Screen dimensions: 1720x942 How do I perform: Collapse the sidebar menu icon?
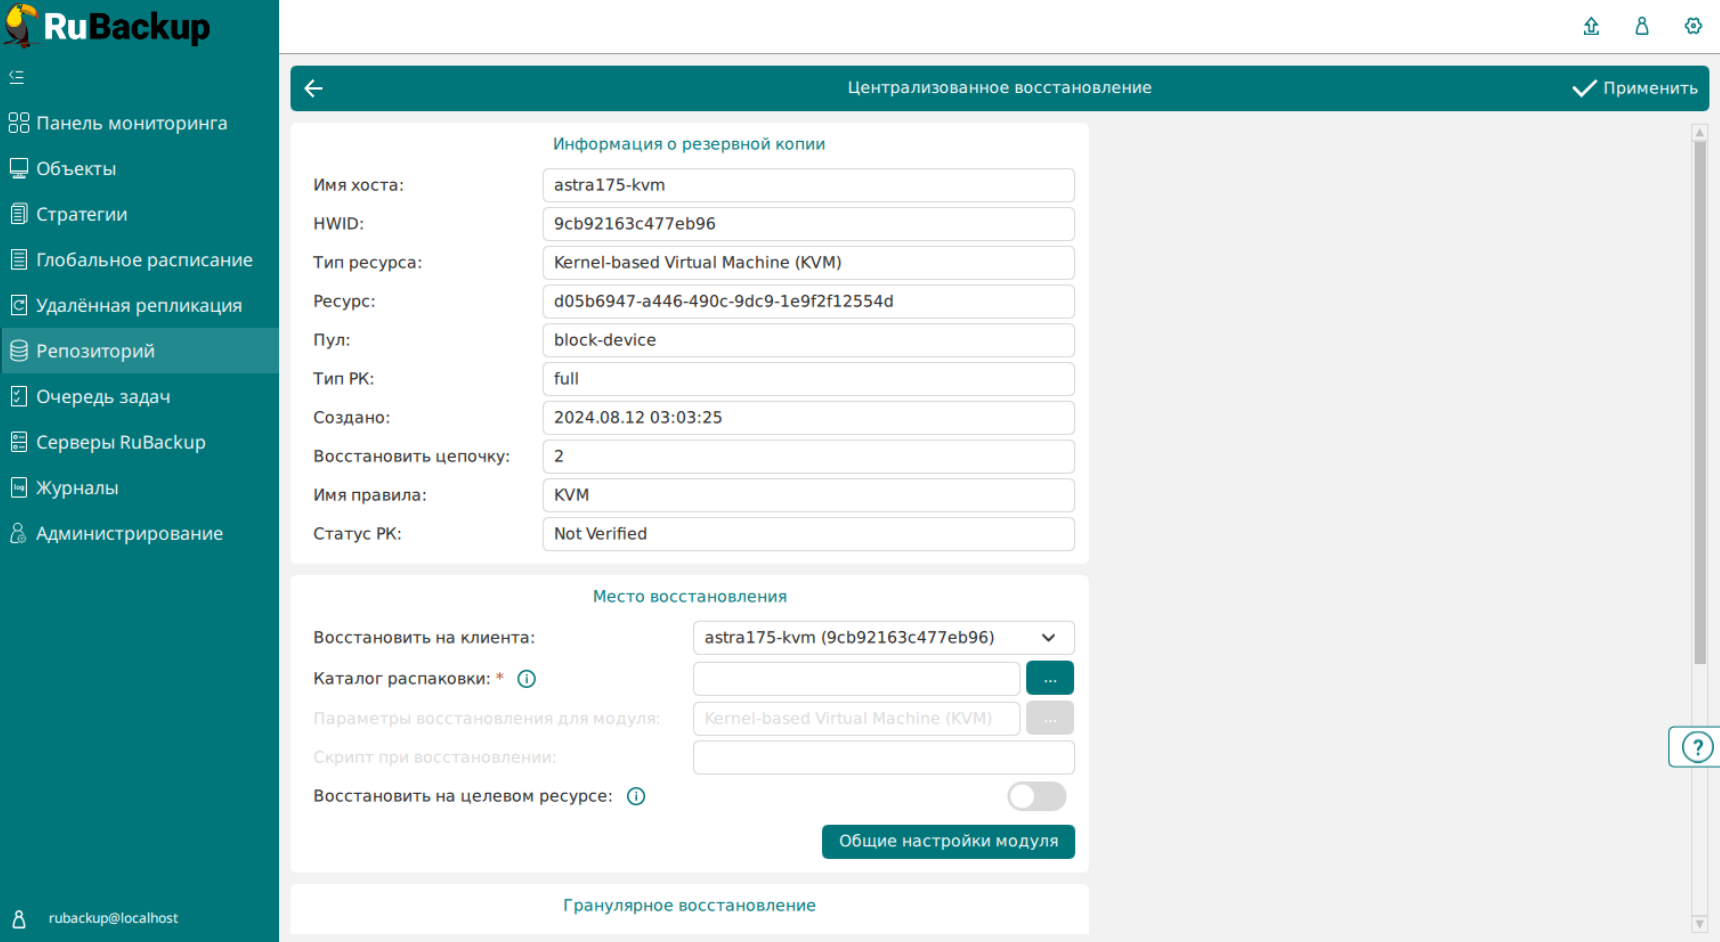(17, 77)
